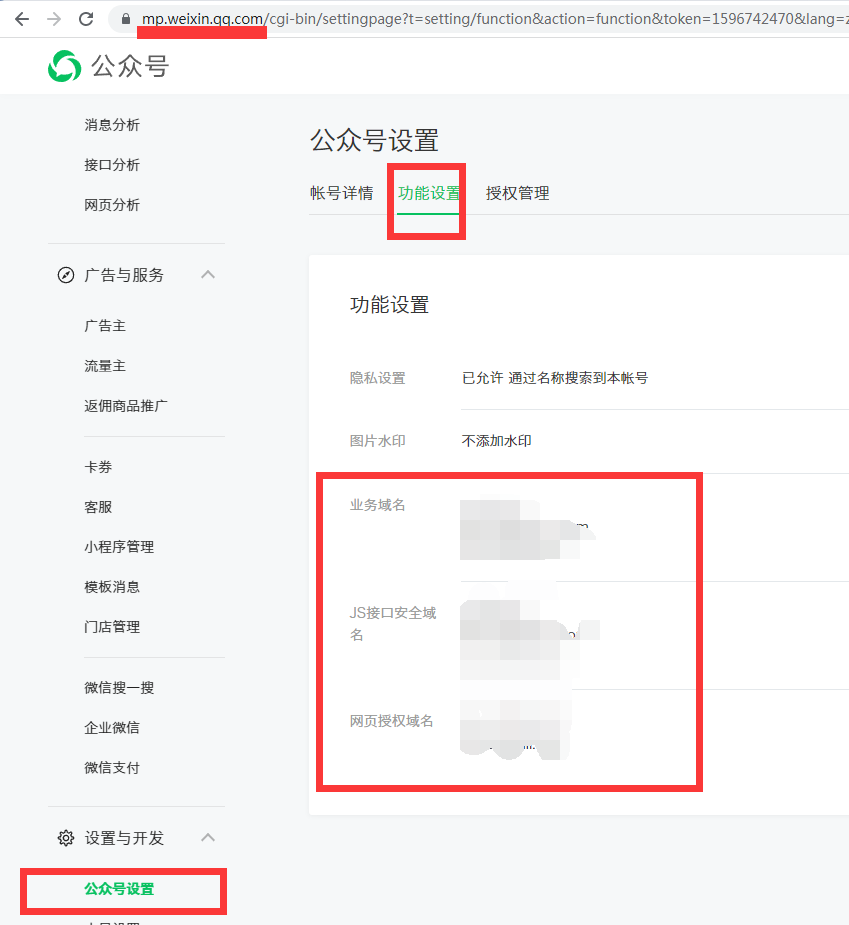This screenshot has height=925, width=849.
Task: Open 流量主 in the sidebar
Action: 105,366
